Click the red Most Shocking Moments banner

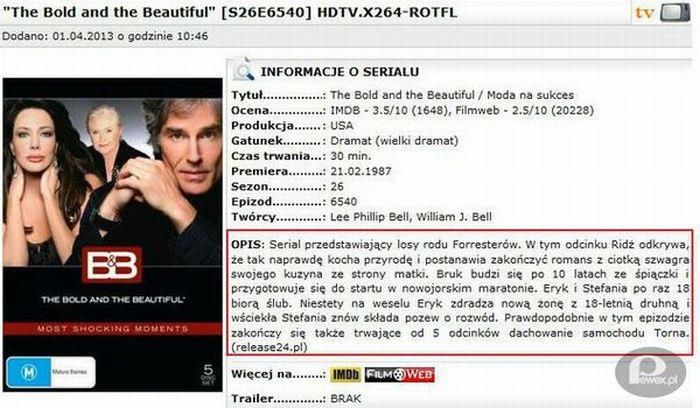[112, 329]
